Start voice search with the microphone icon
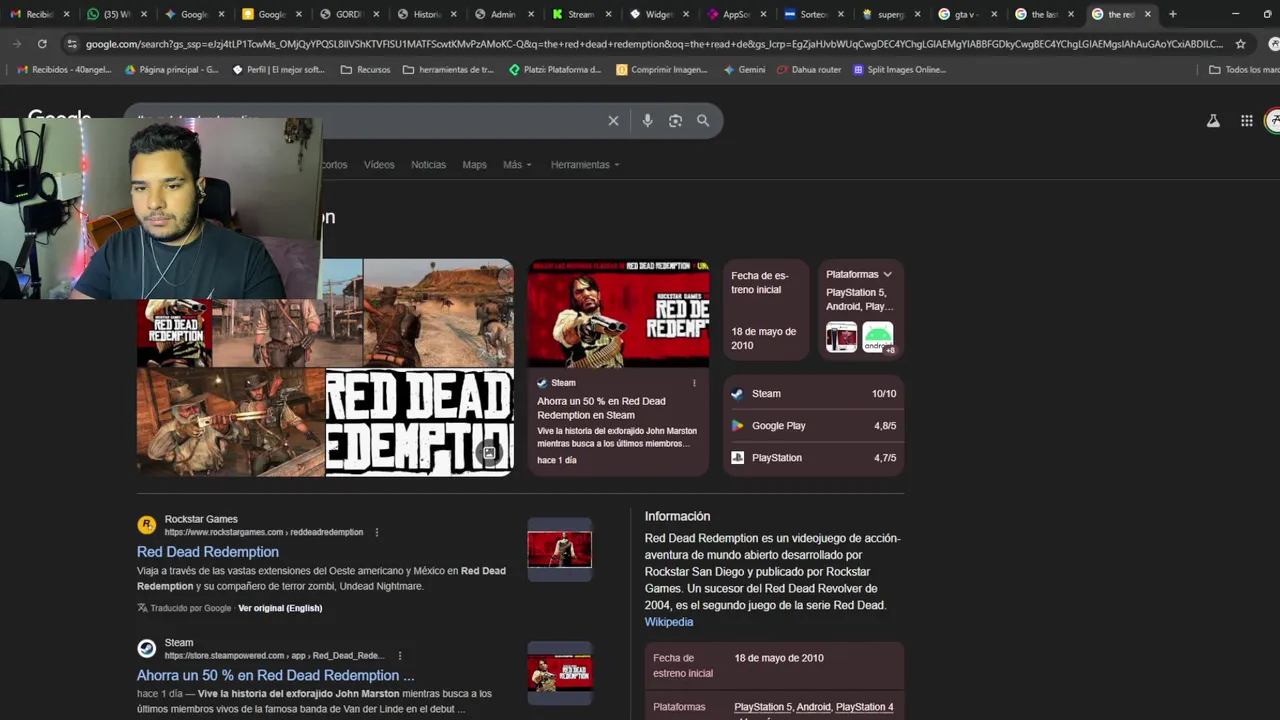This screenshot has height=720, width=1280. [x=647, y=121]
